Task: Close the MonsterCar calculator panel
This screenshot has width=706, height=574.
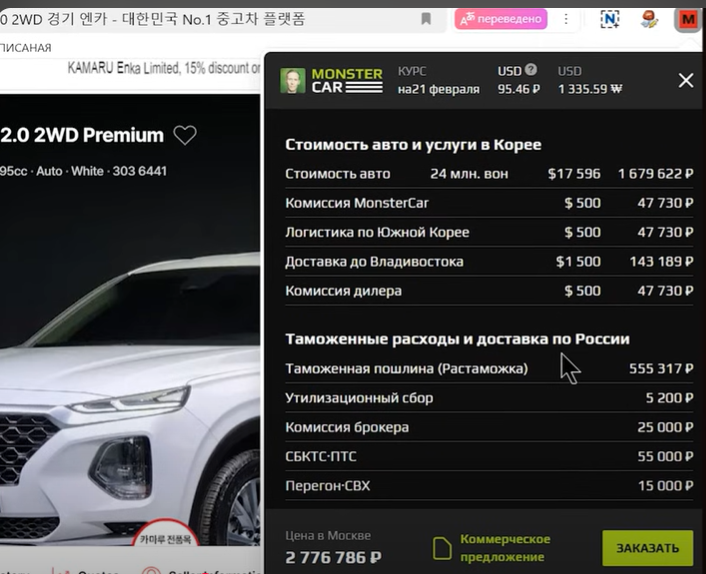Action: pos(686,81)
